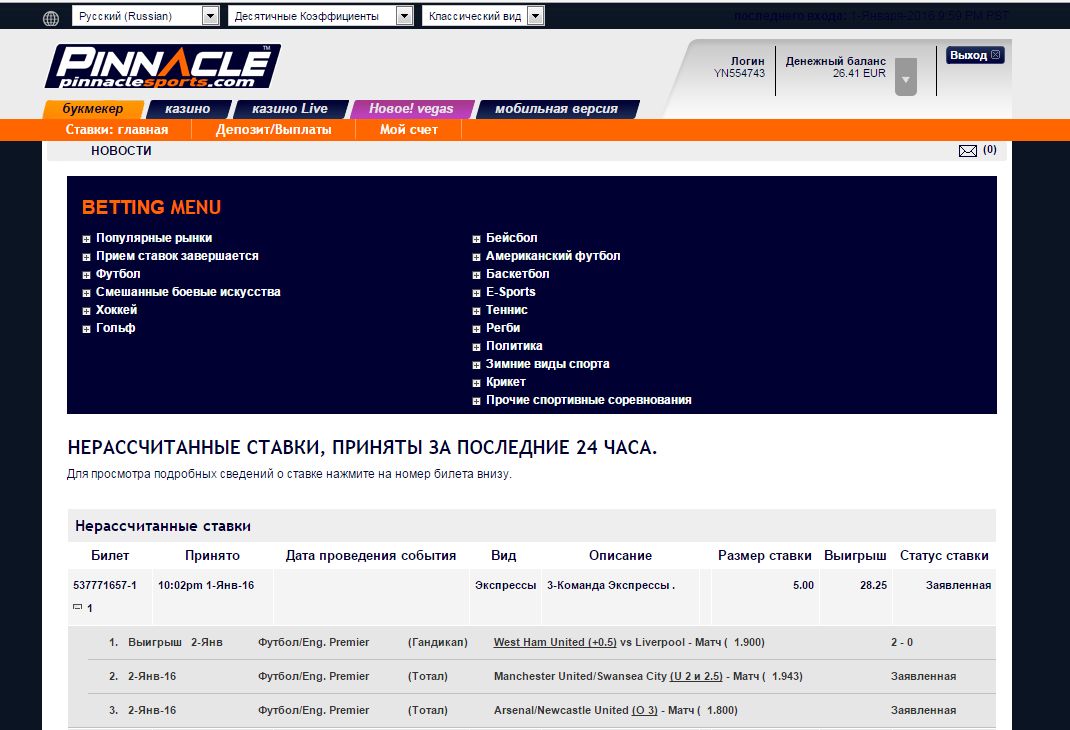This screenshot has height=730, width=1070.
Task: Open the Хоккей betting menu link
Action: 116,310
